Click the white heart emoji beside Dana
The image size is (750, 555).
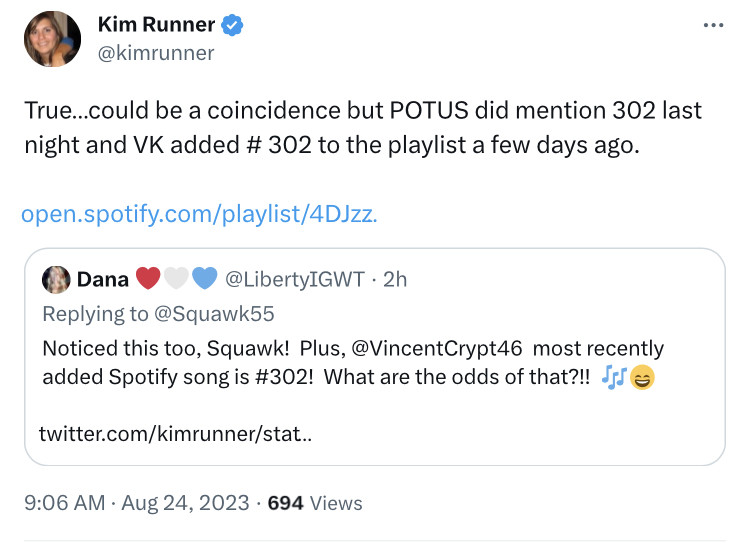pyautogui.click(x=176, y=280)
